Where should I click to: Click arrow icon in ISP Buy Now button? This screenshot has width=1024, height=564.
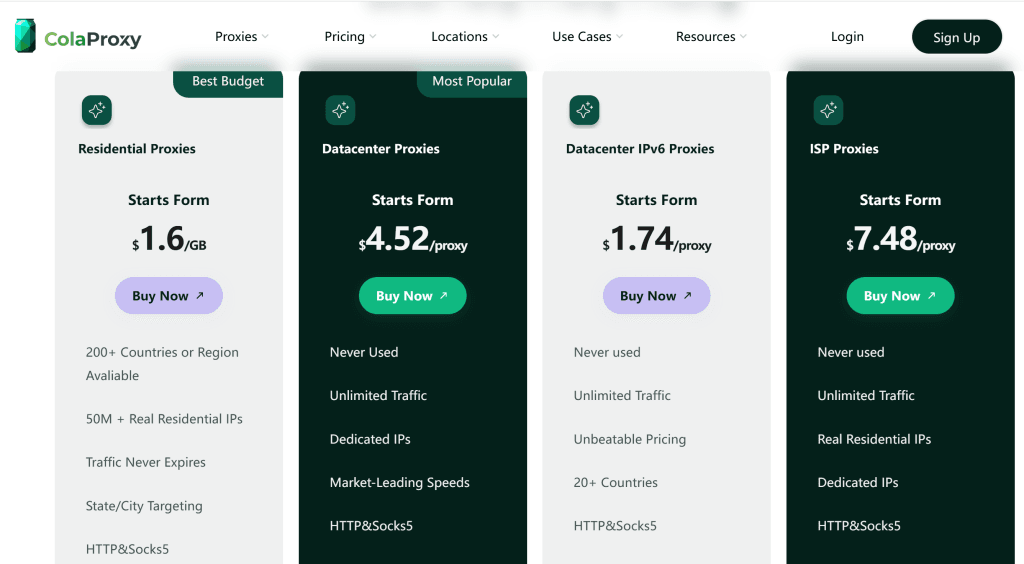tap(932, 296)
